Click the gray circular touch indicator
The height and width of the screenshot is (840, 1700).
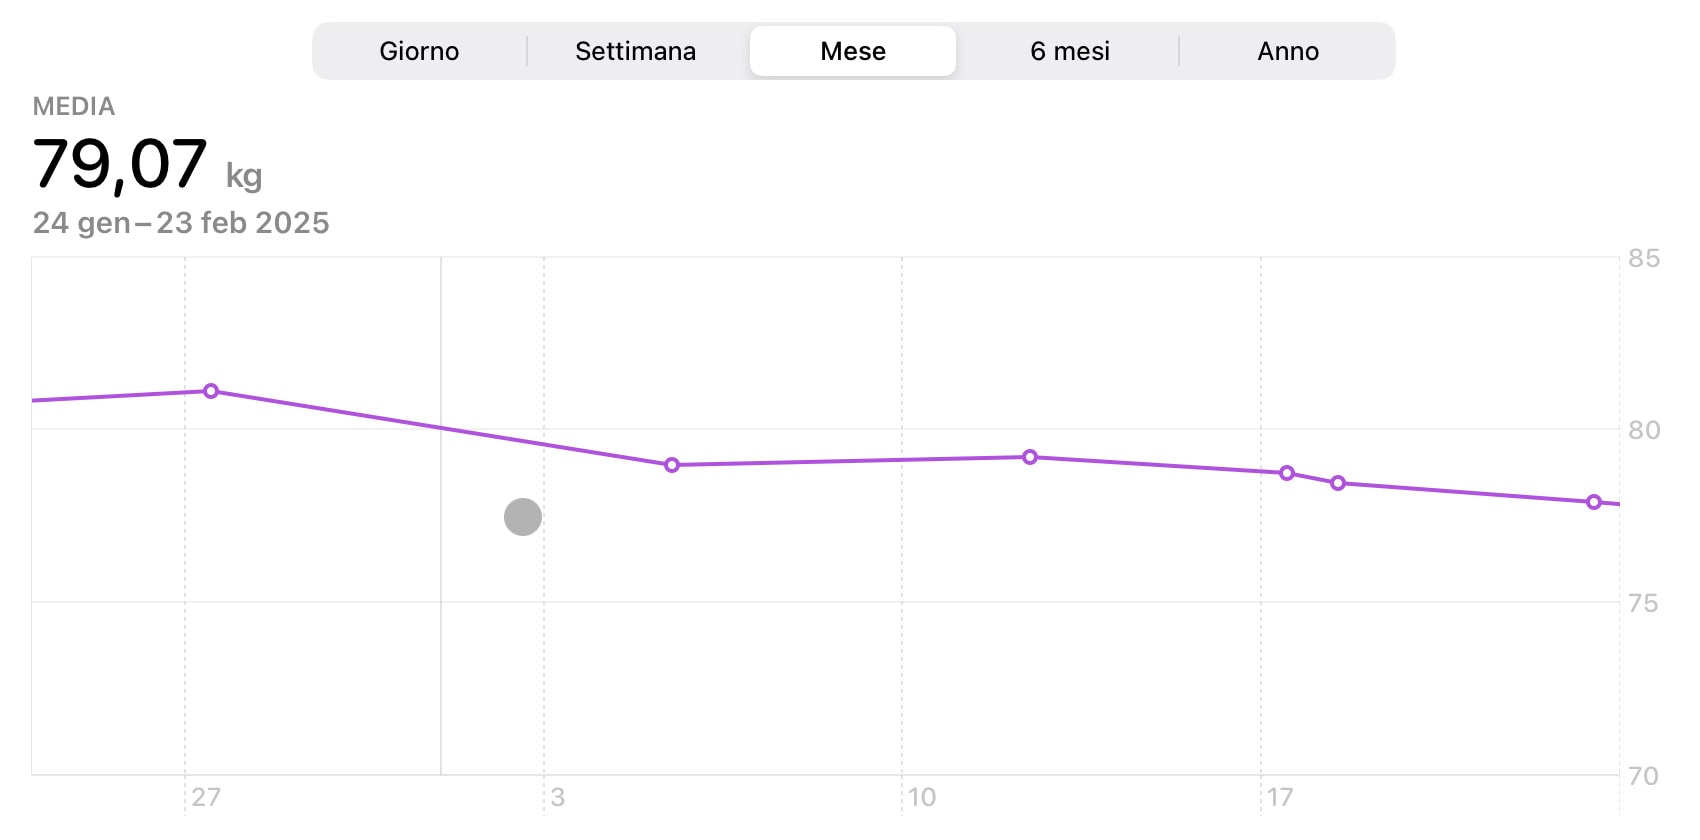(x=523, y=517)
